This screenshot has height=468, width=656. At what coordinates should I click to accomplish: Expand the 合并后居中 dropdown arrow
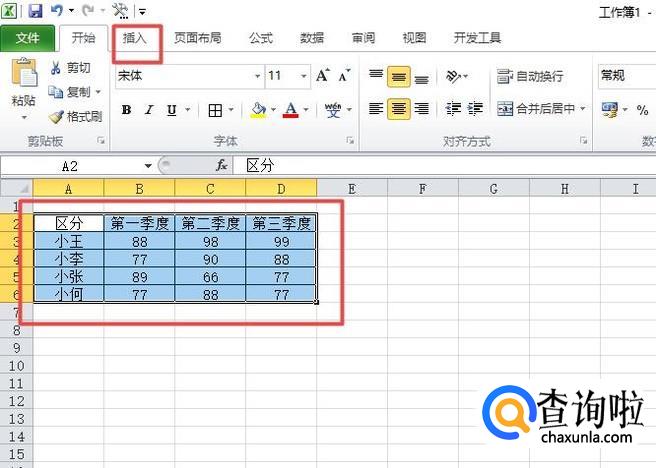583,109
